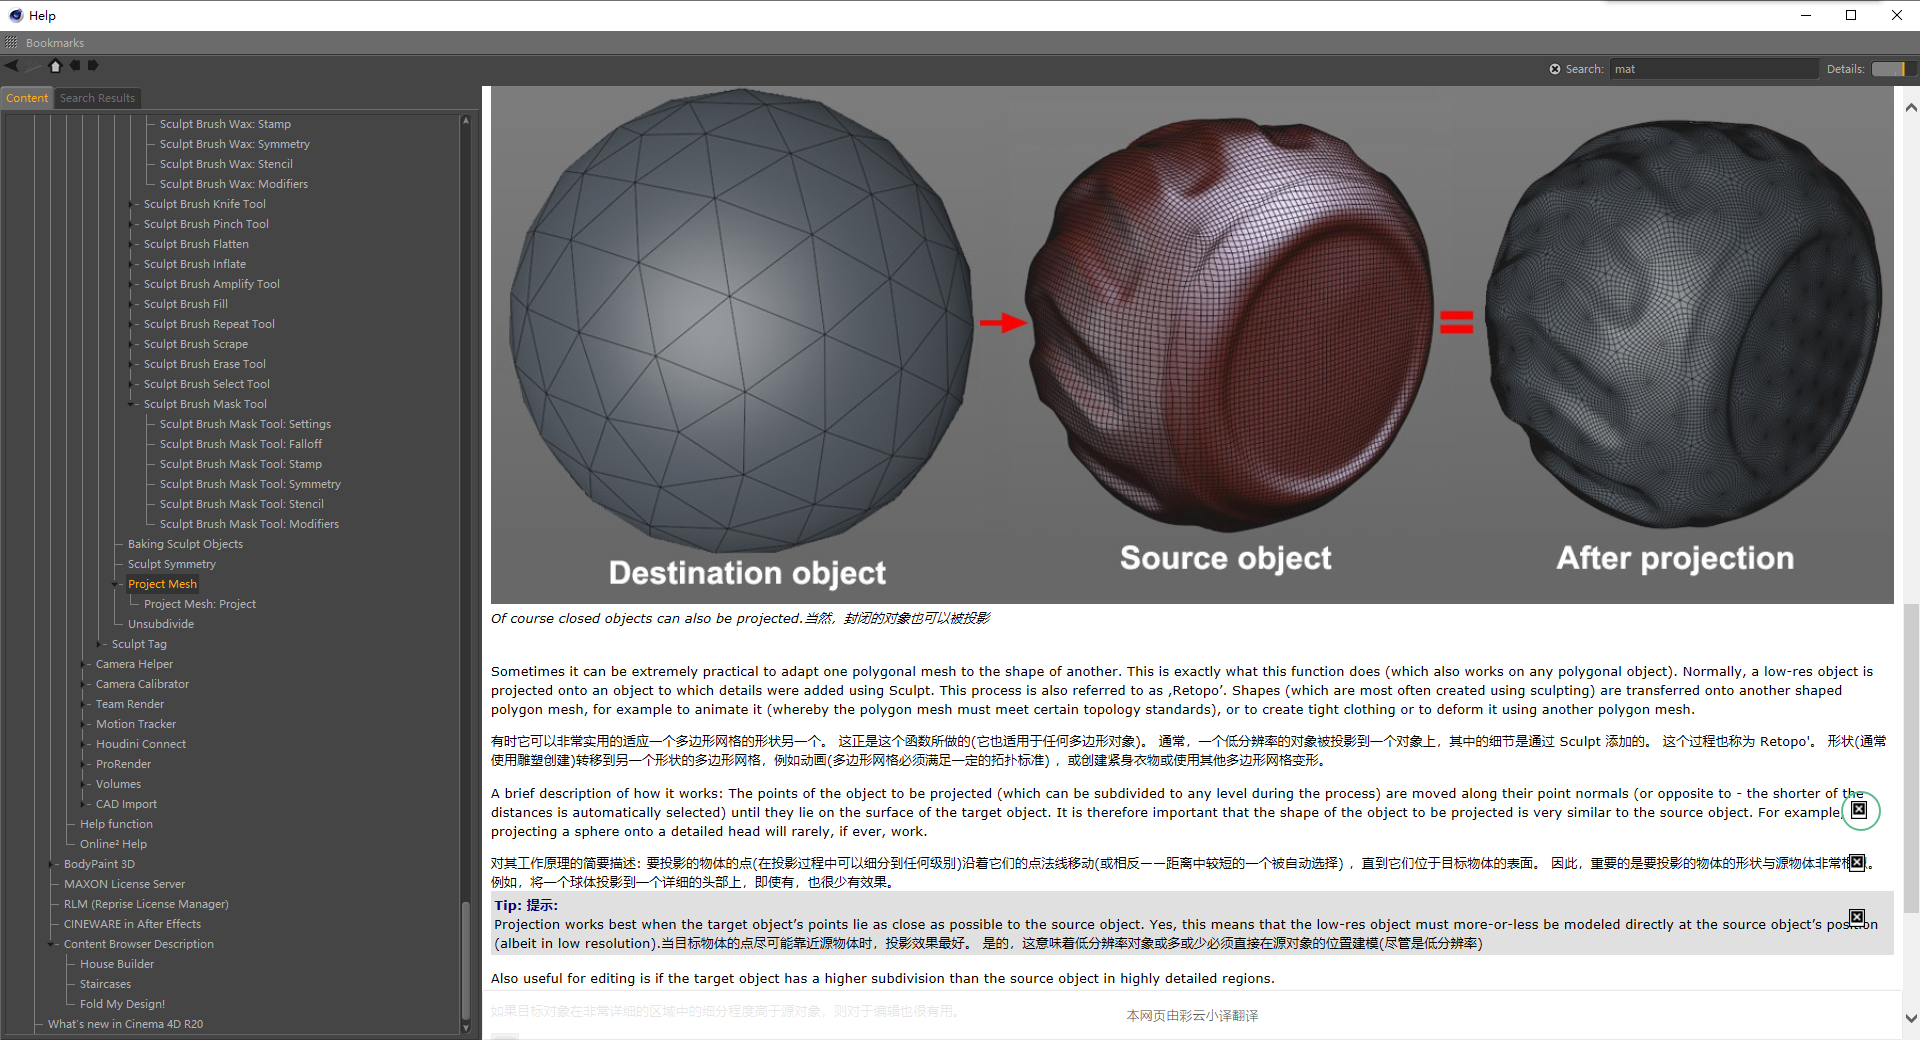1920x1040 pixels.
Task: Jump to the previous topic arrow
Action: point(74,66)
